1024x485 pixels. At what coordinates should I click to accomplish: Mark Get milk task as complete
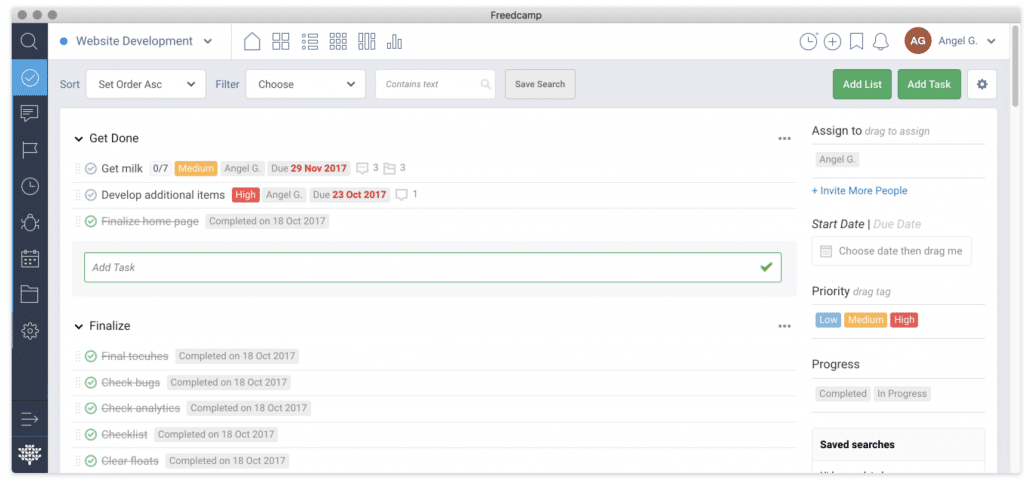(91, 168)
